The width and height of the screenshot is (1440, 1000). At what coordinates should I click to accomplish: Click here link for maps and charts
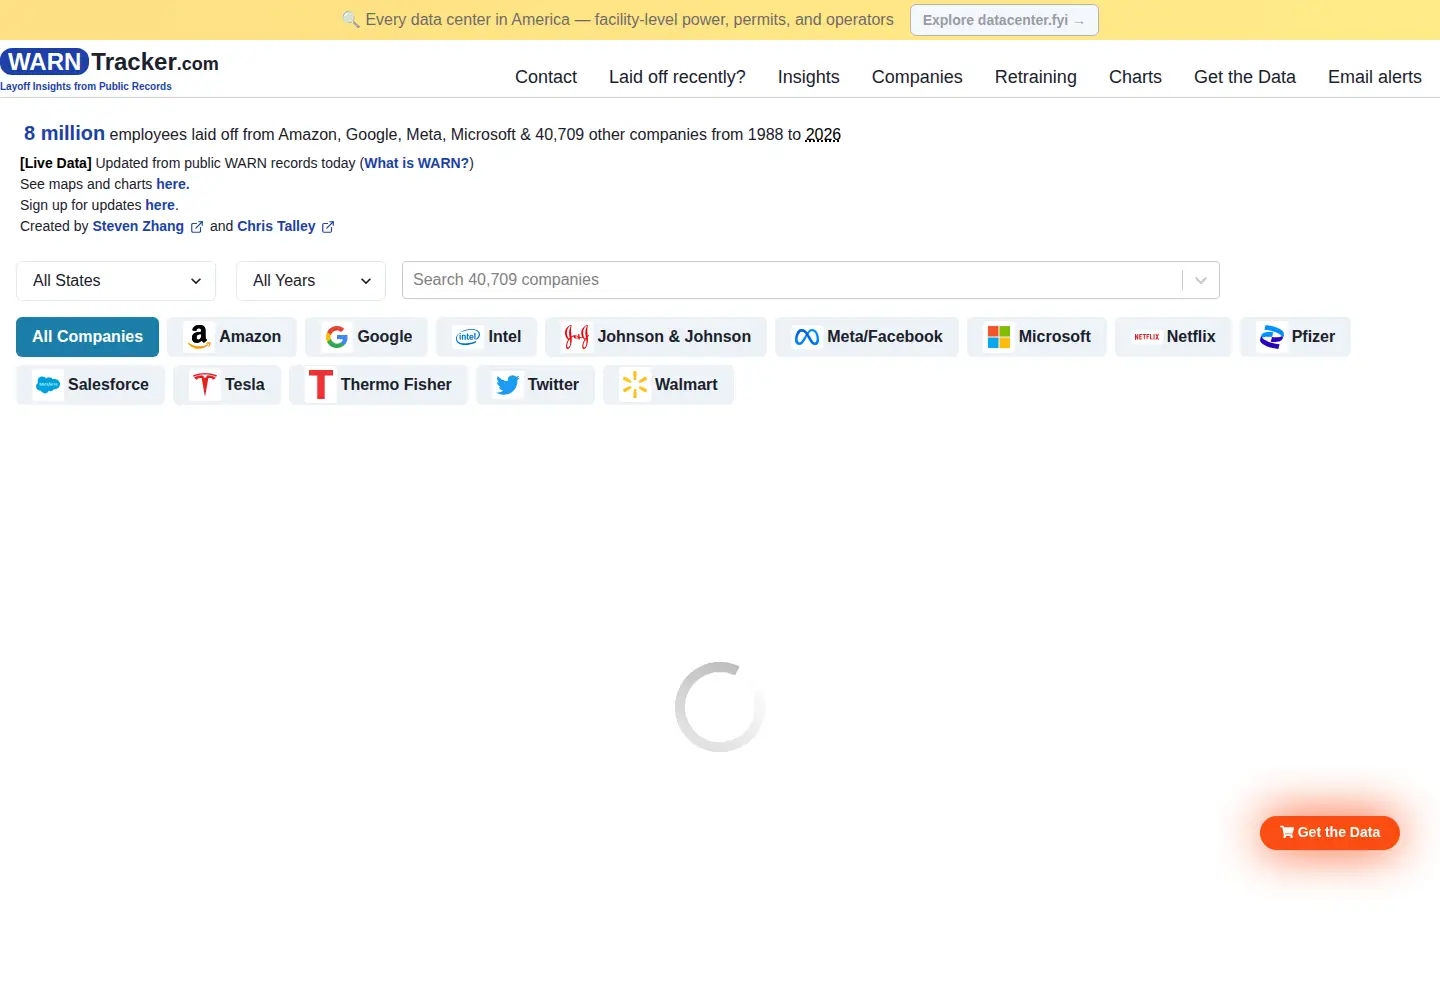(173, 184)
